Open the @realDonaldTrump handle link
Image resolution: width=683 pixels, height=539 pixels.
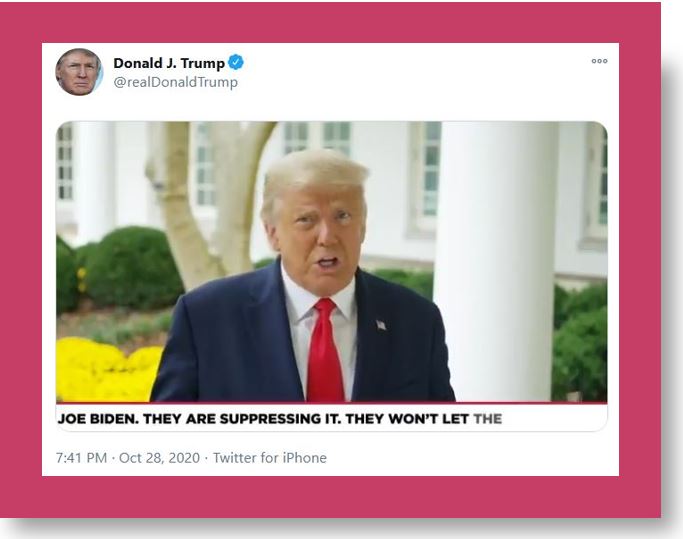[x=176, y=82]
